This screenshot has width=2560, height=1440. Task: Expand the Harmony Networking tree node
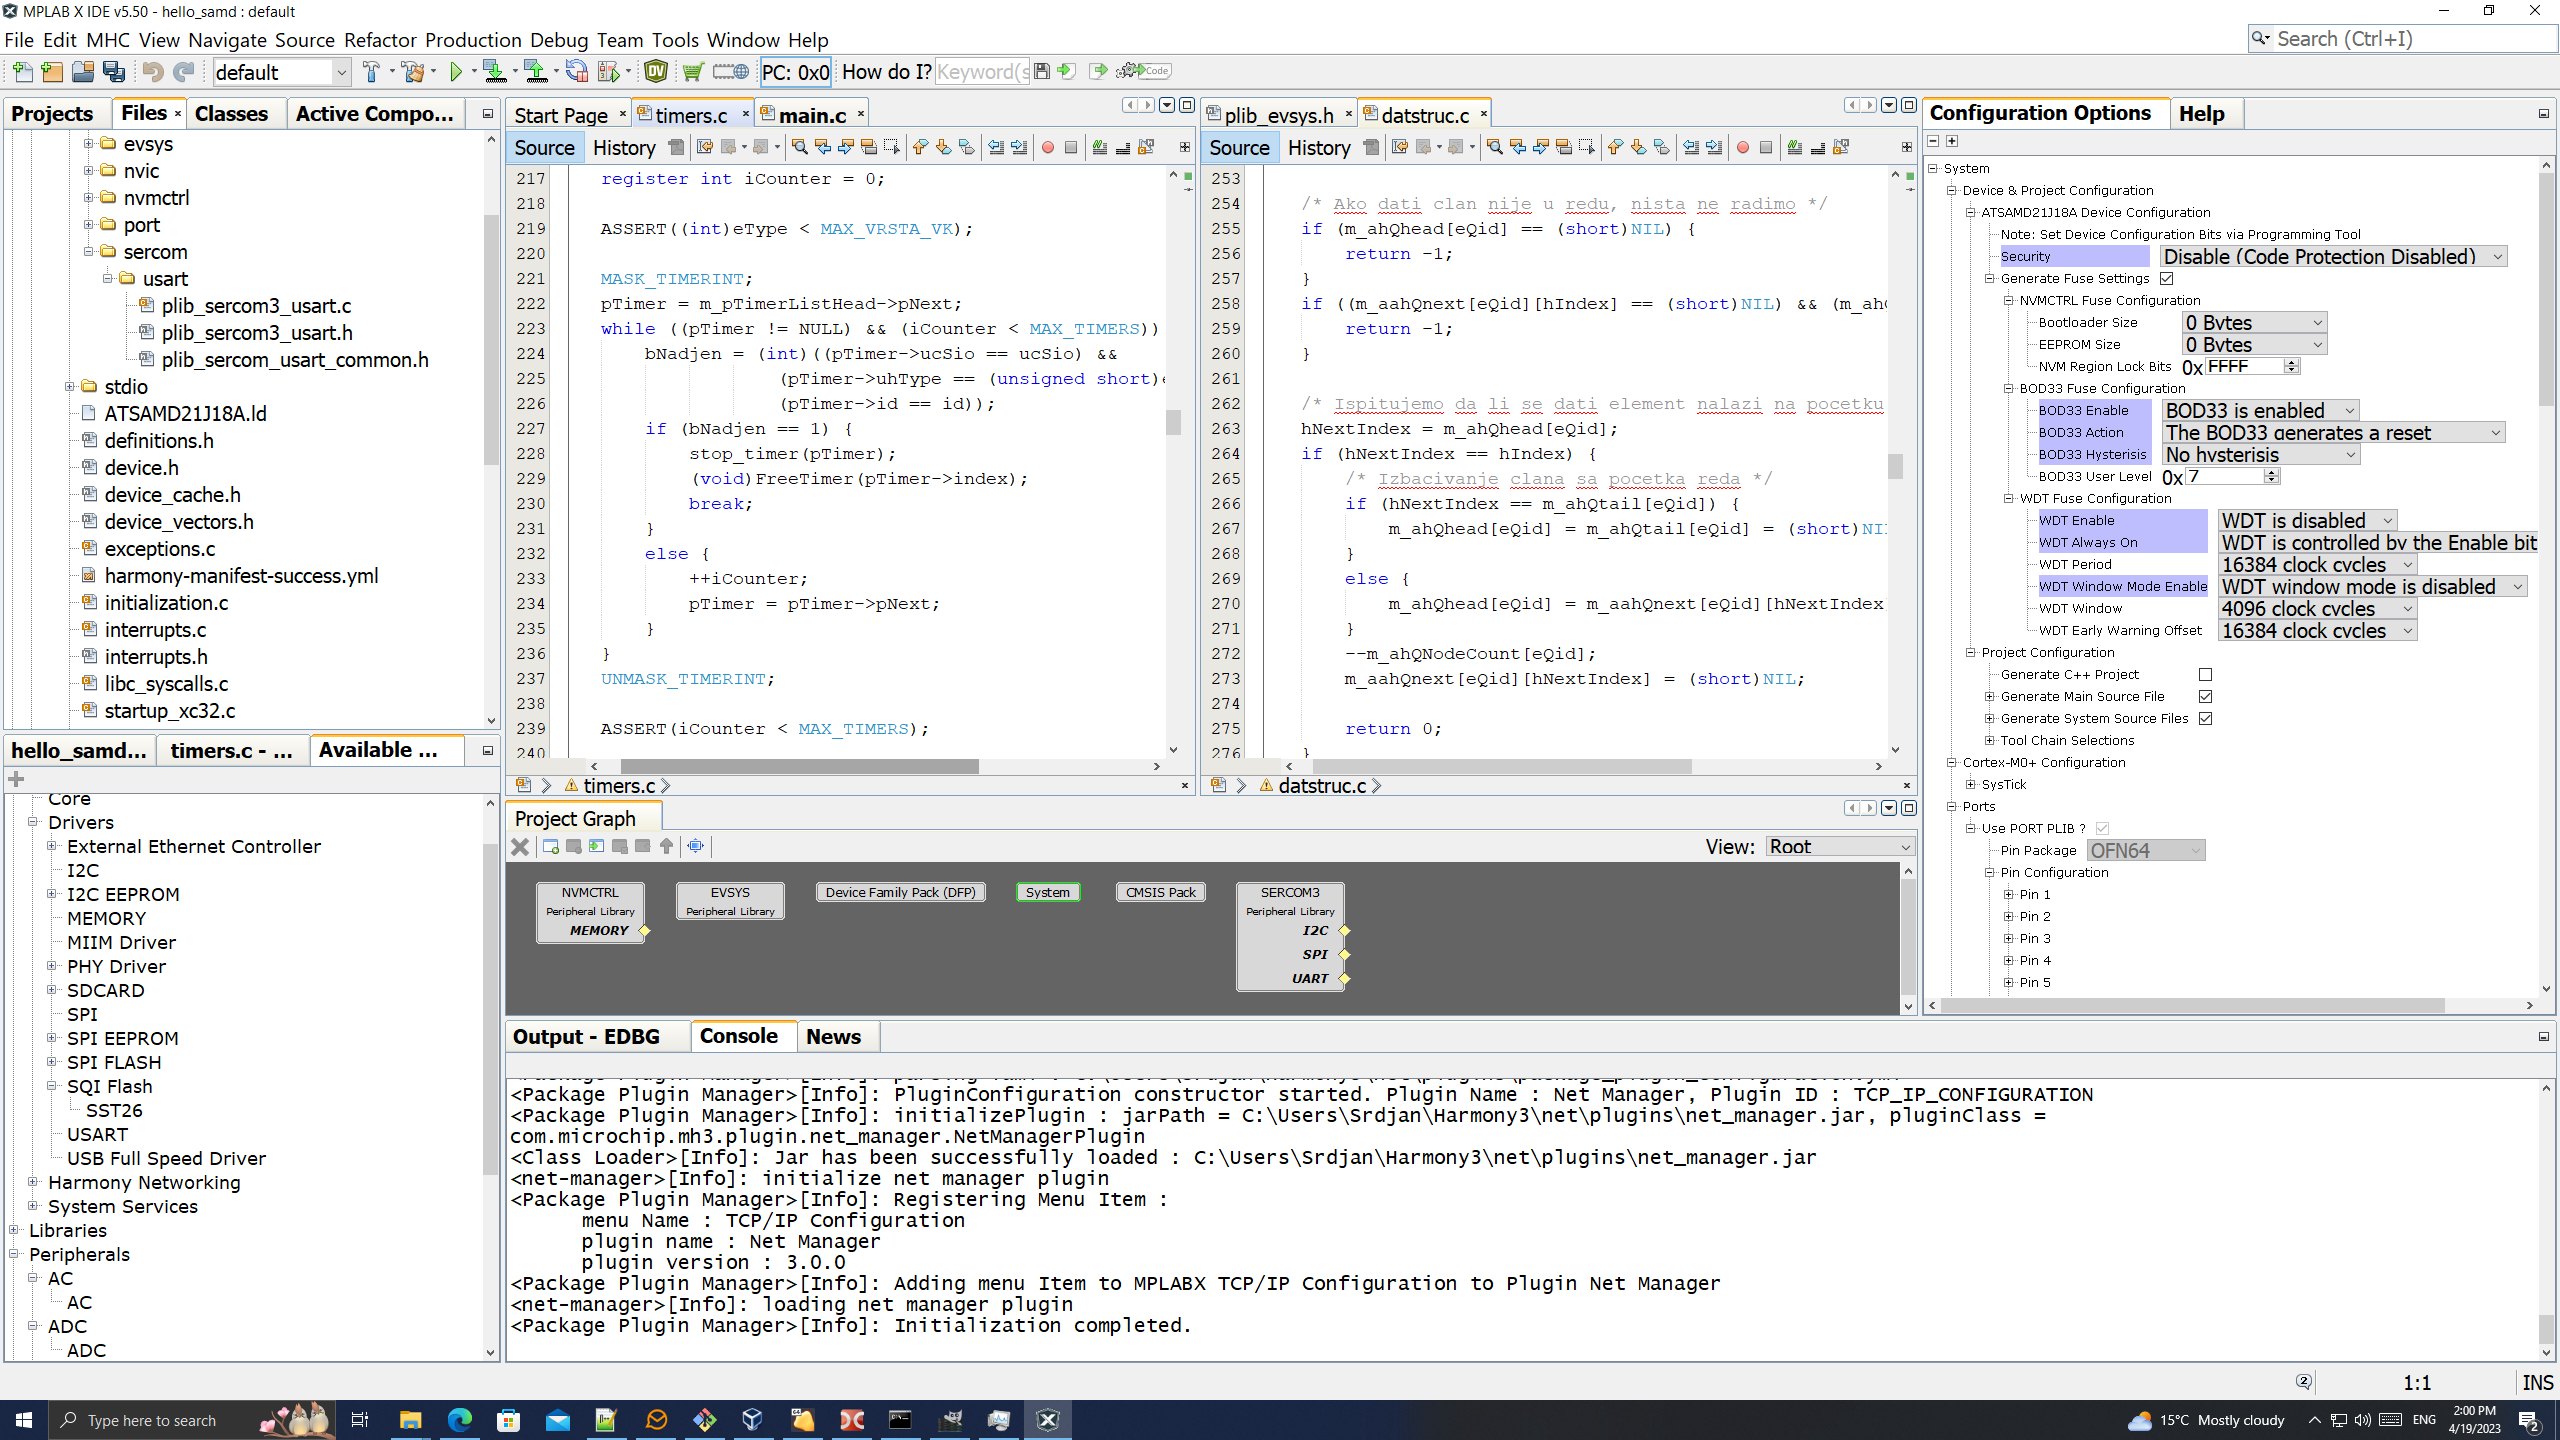pos(33,1182)
